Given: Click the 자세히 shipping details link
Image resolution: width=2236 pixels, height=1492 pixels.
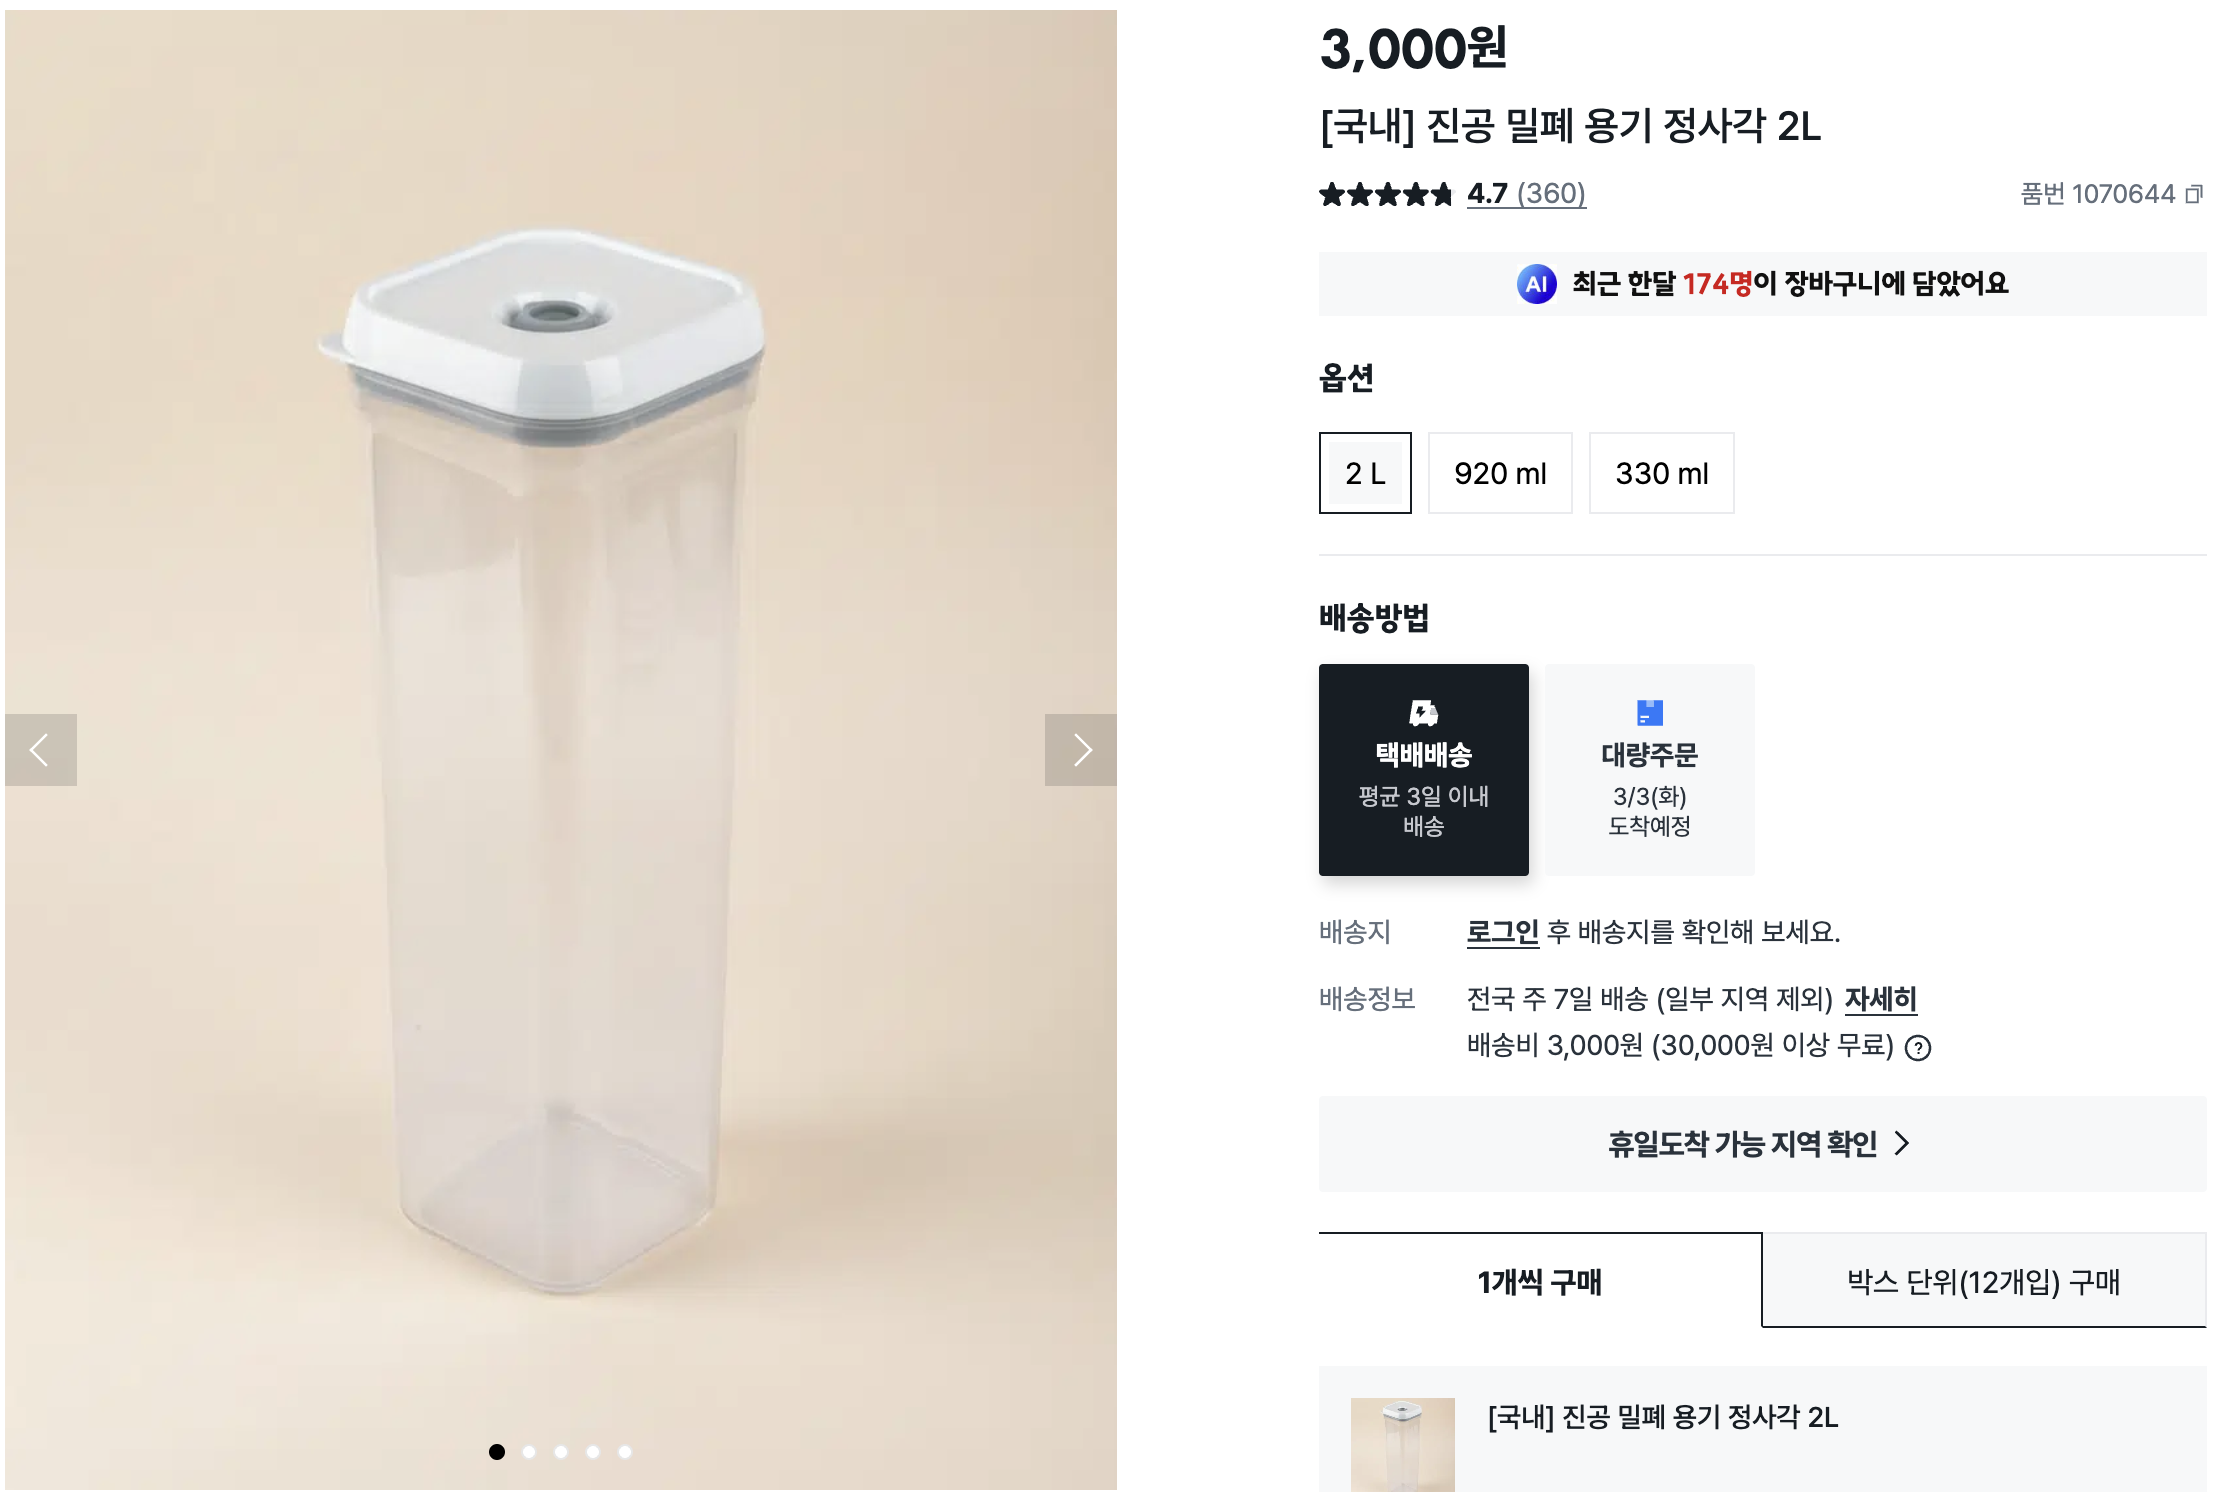Looking at the screenshot, I should pyautogui.click(x=1881, y=999).
